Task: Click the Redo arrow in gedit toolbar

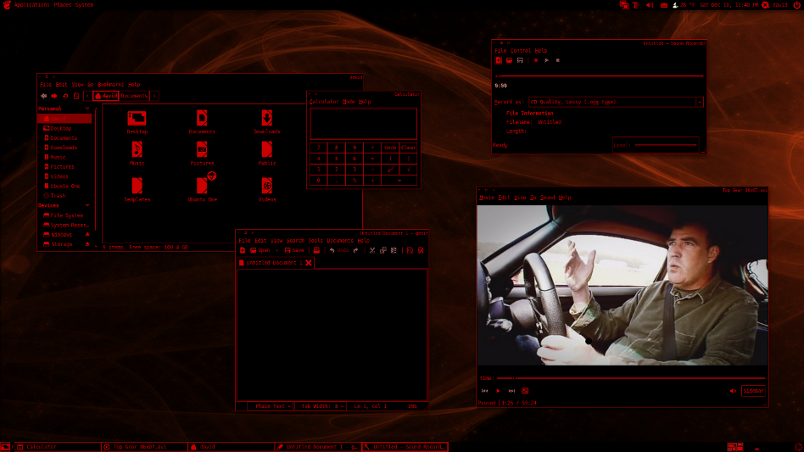Action: click(x=356, y=251)
